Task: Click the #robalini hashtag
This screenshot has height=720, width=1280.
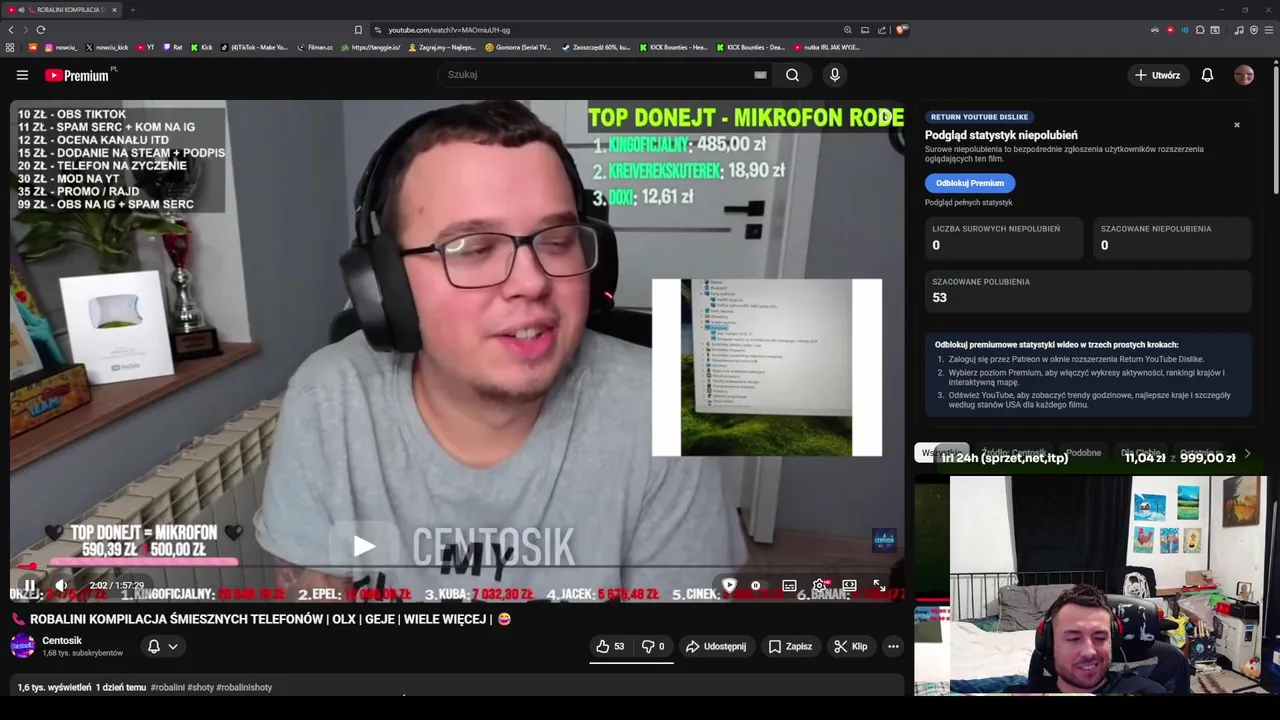Action: [168, 688]
